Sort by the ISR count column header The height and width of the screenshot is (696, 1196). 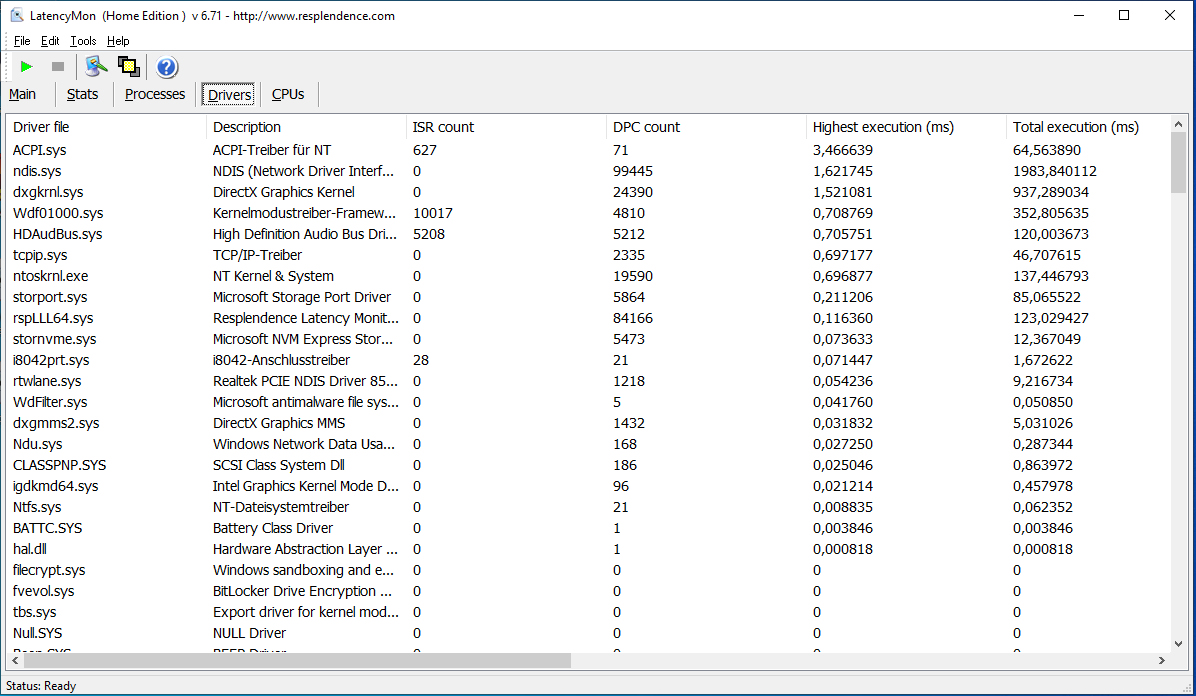tap(506, 127)
